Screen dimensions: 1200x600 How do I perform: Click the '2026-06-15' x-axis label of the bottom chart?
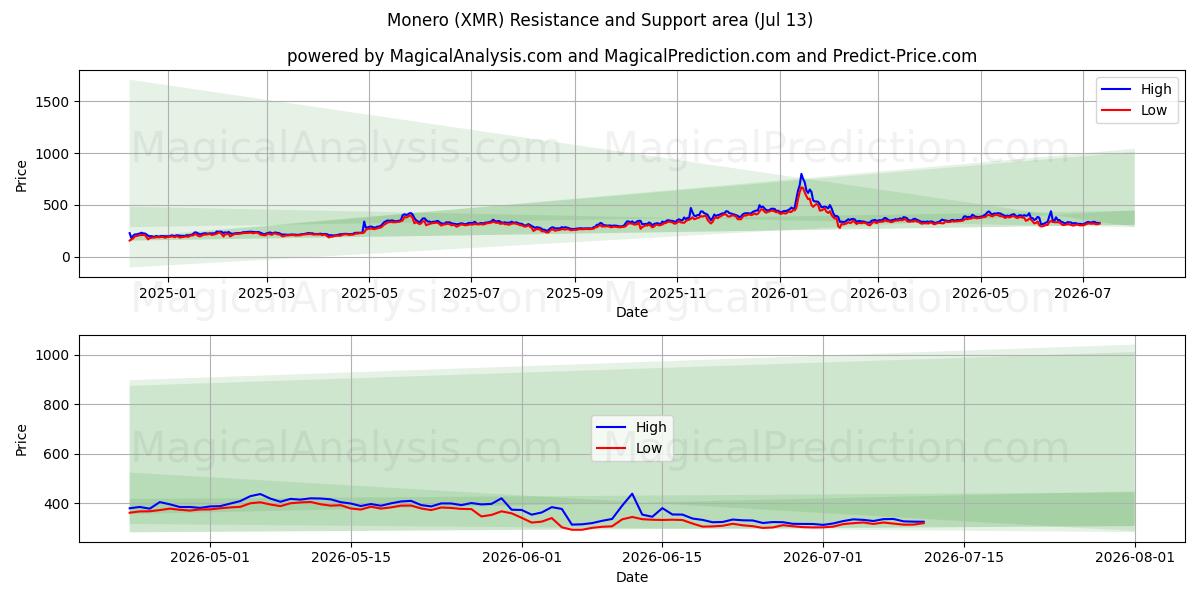[663, 559]
